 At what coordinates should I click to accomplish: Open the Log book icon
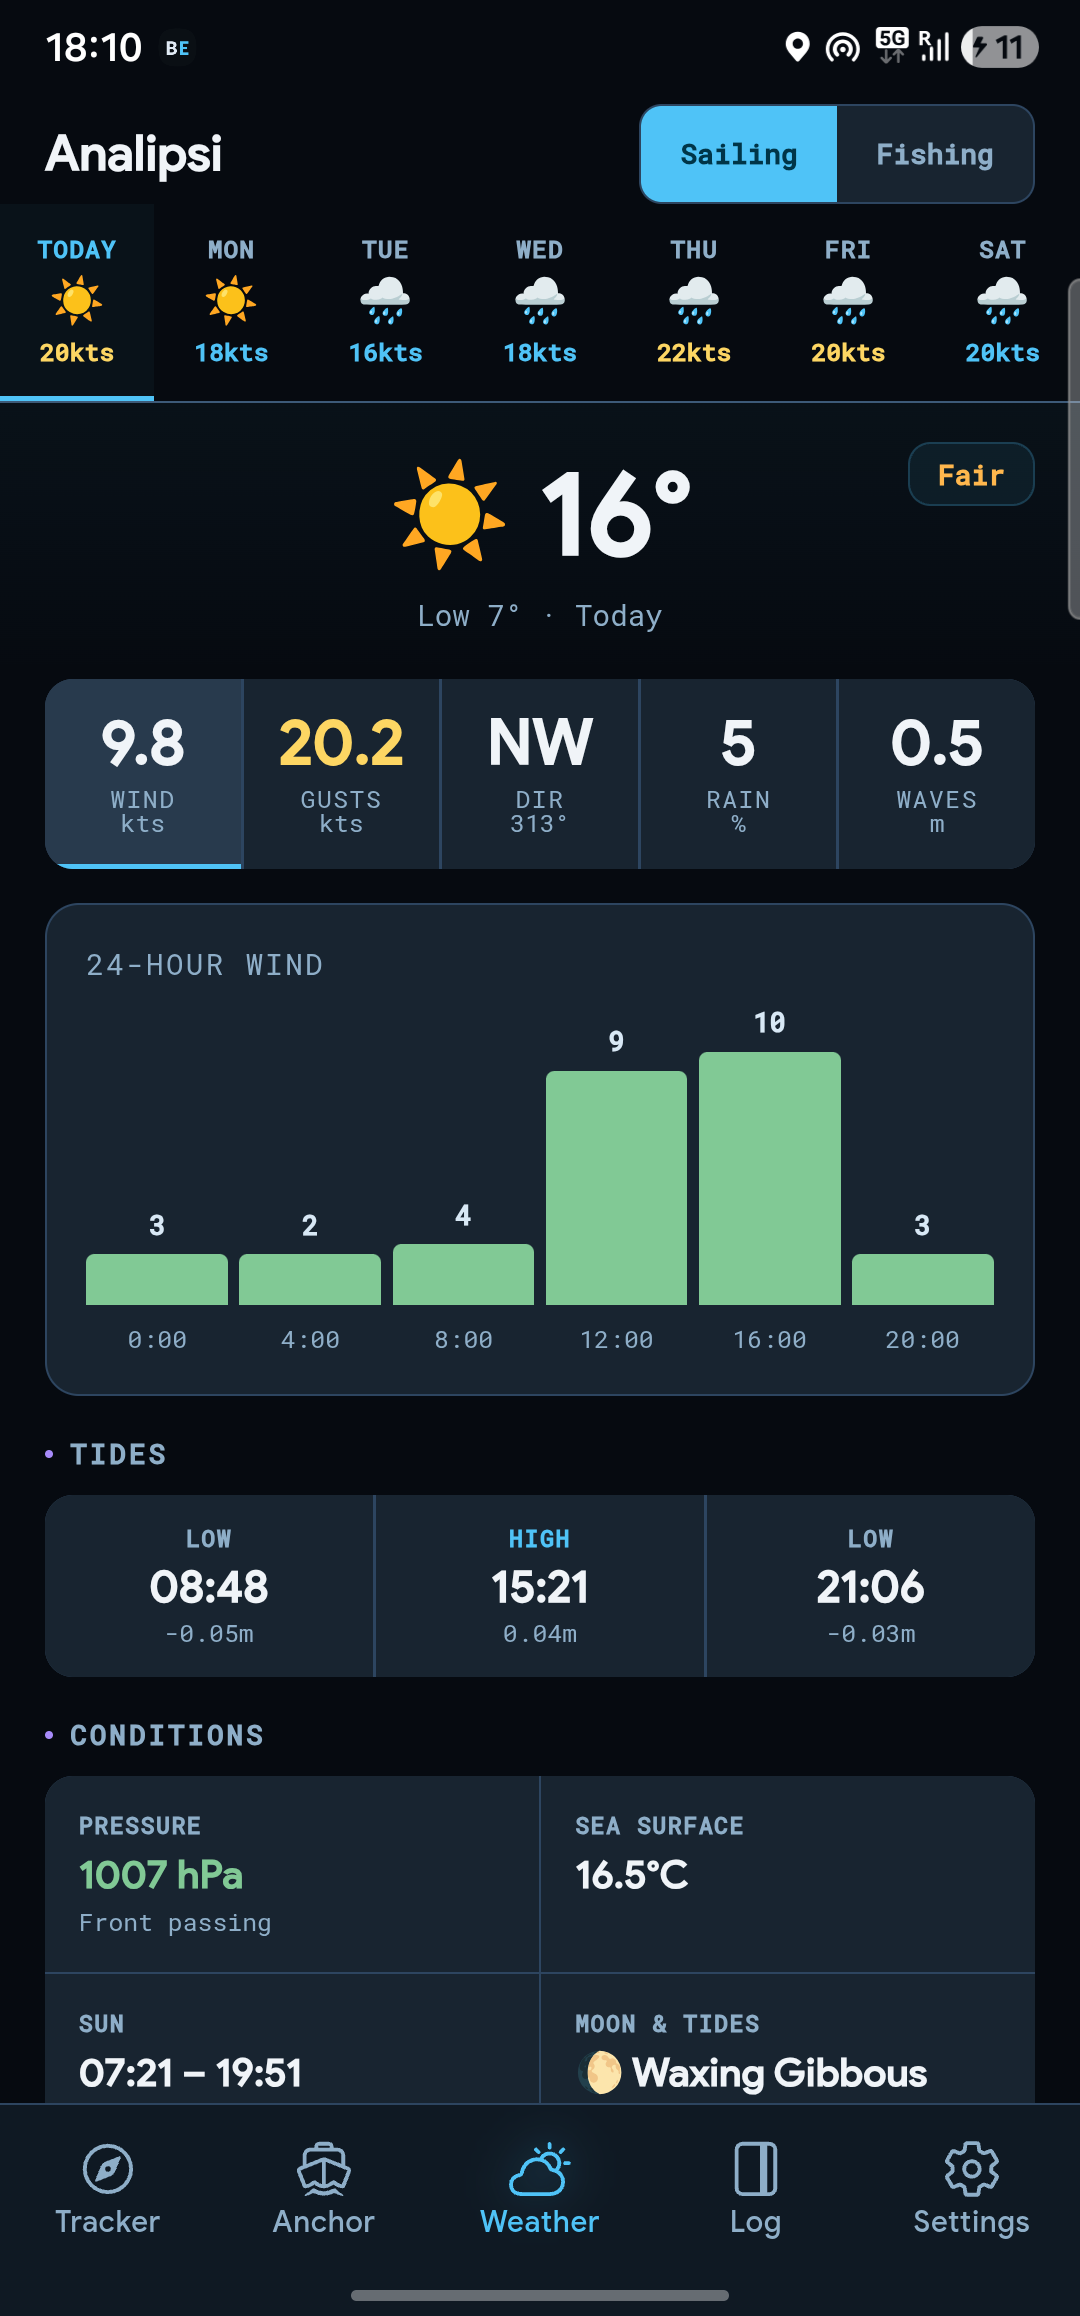pos(755,2169)
